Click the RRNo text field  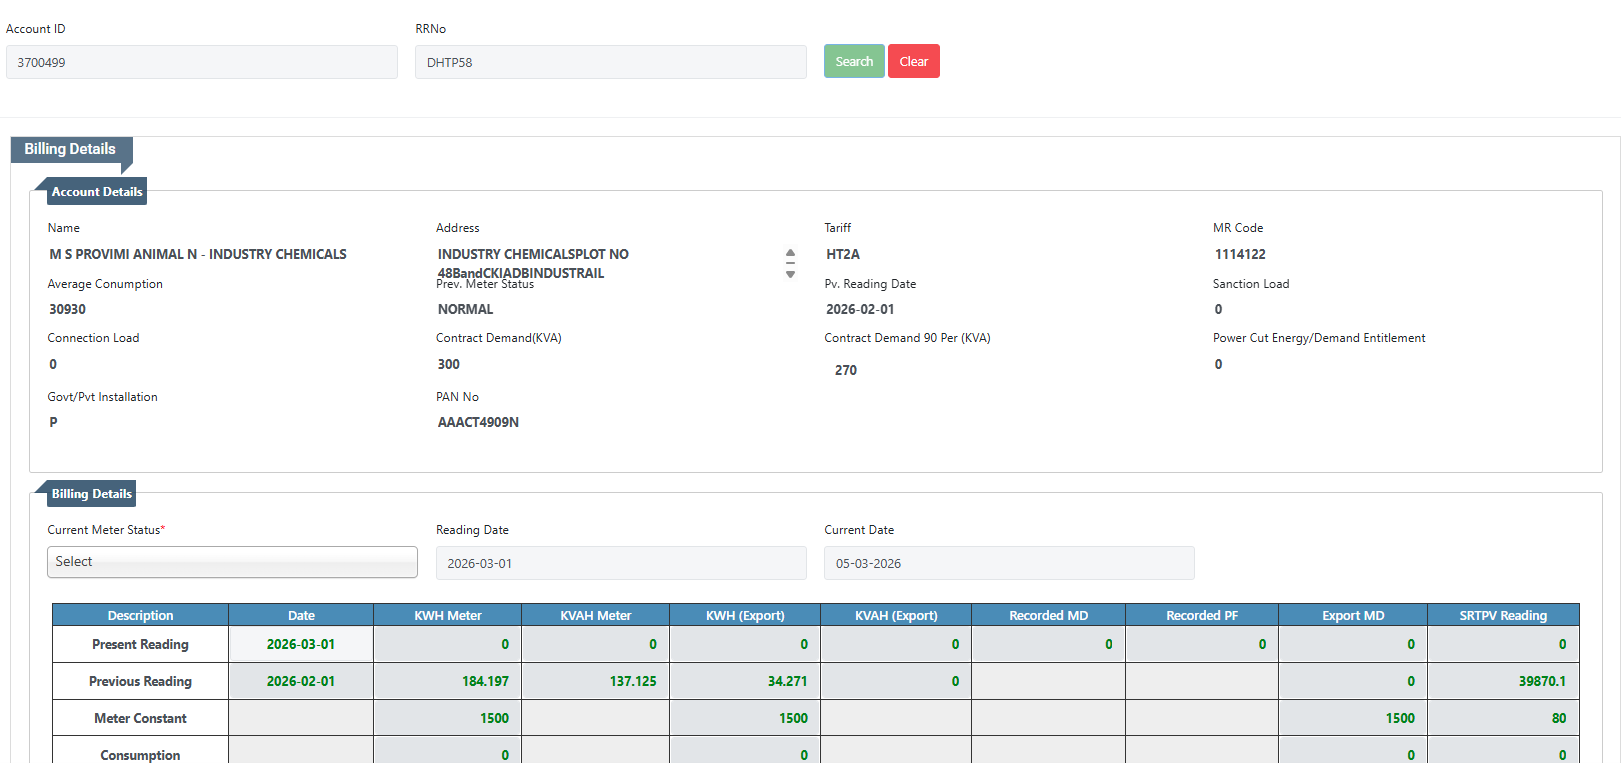[610, 62]
